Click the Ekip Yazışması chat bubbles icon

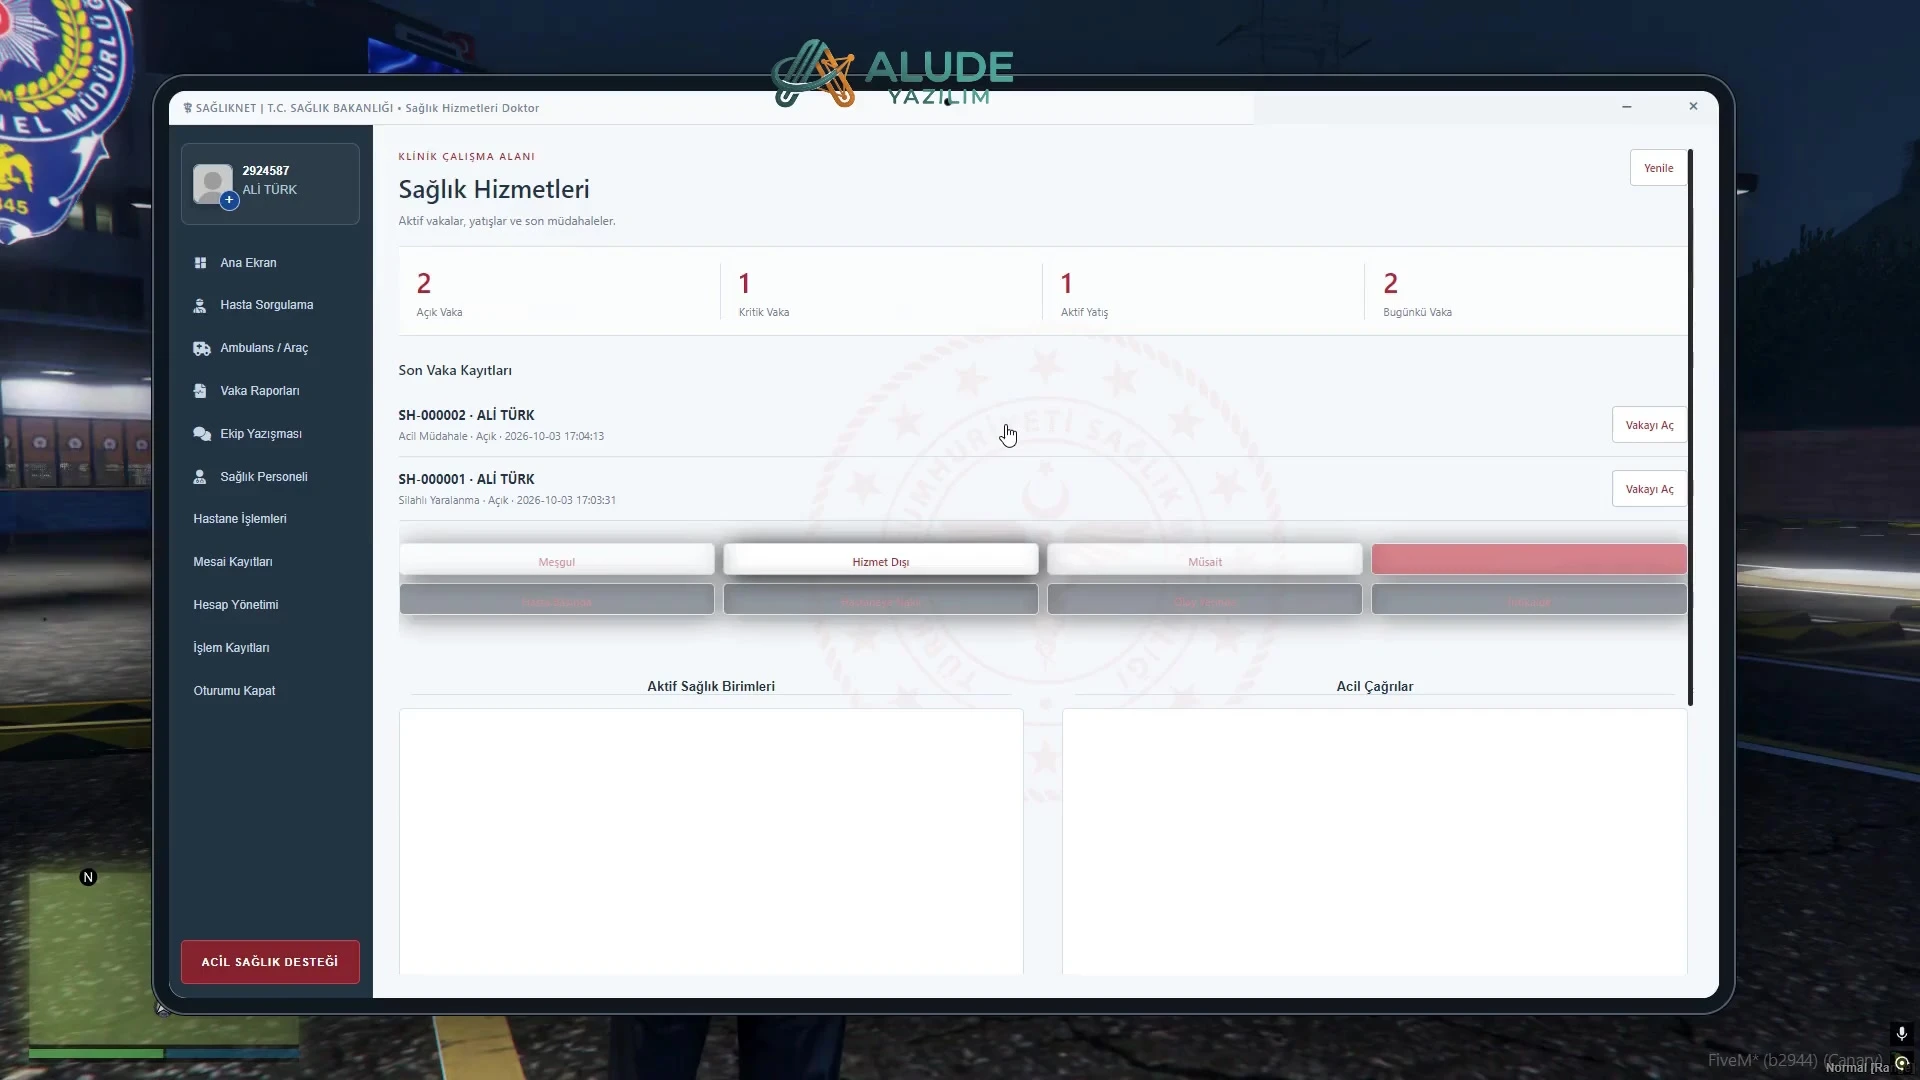point(201,434)
